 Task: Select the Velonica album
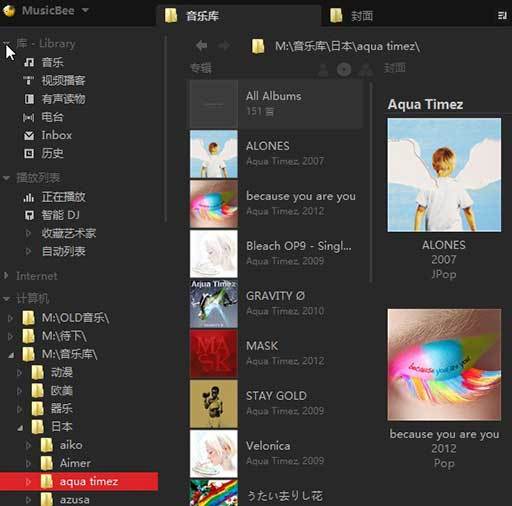(276, 454)
